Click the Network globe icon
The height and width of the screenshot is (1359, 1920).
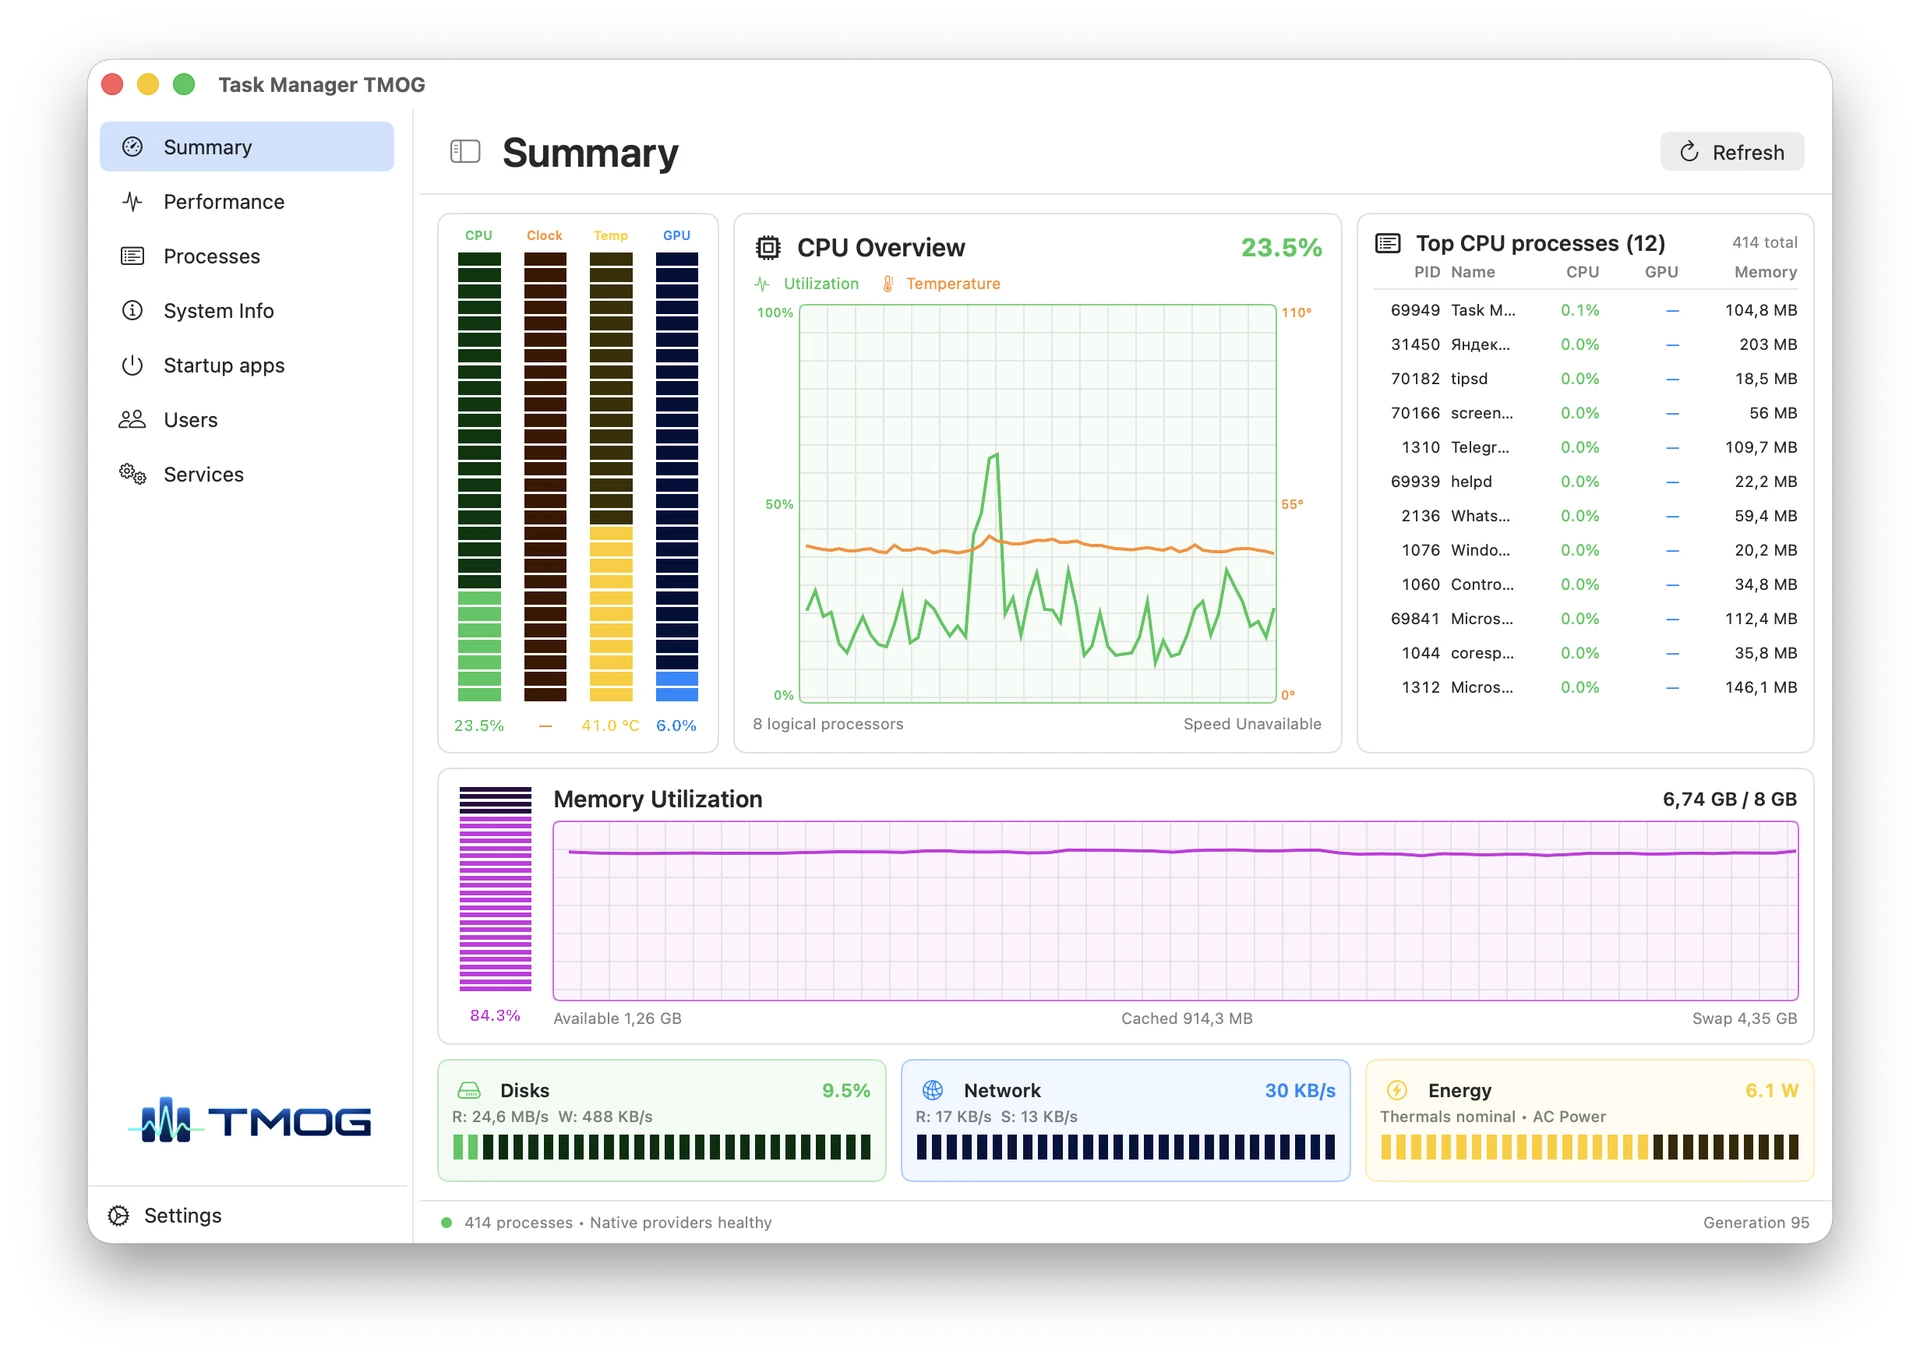tap(933, 1090)
